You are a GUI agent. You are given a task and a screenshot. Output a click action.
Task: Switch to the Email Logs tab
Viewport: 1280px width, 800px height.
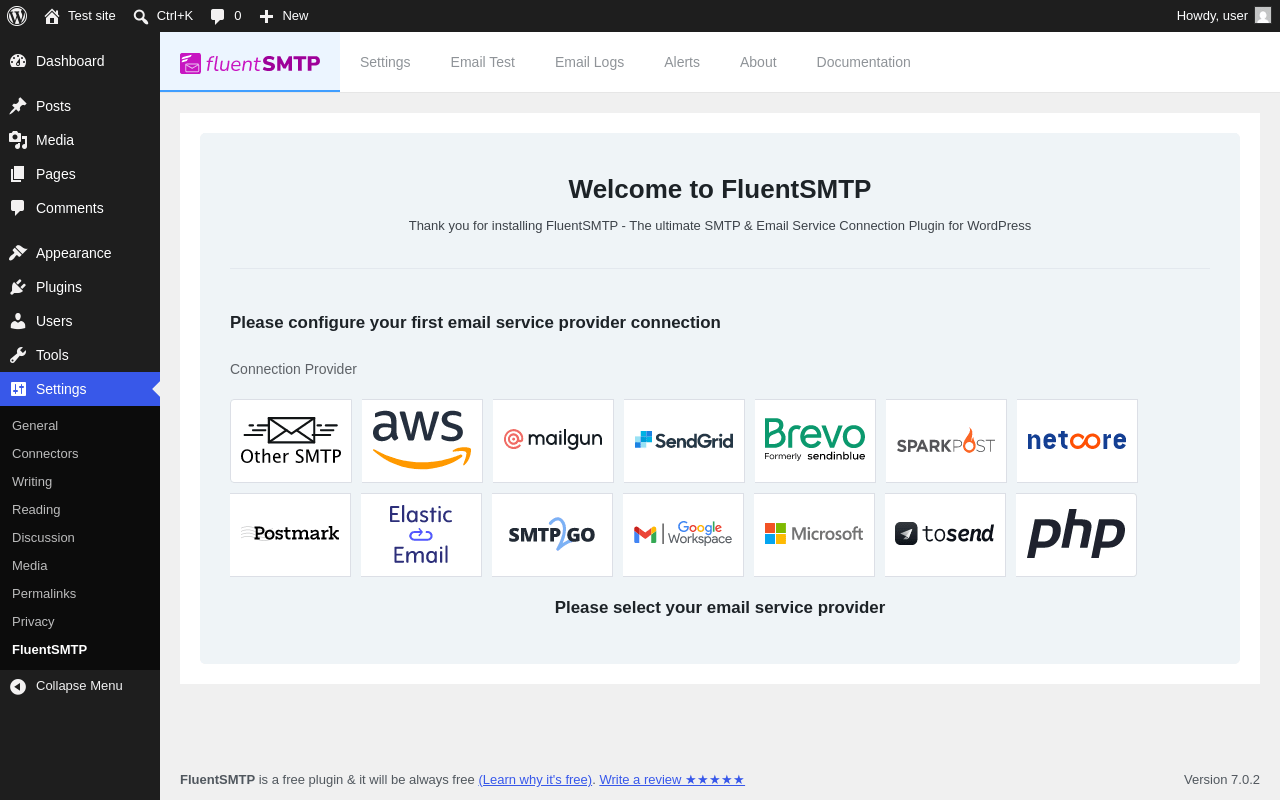click(589, 62)
